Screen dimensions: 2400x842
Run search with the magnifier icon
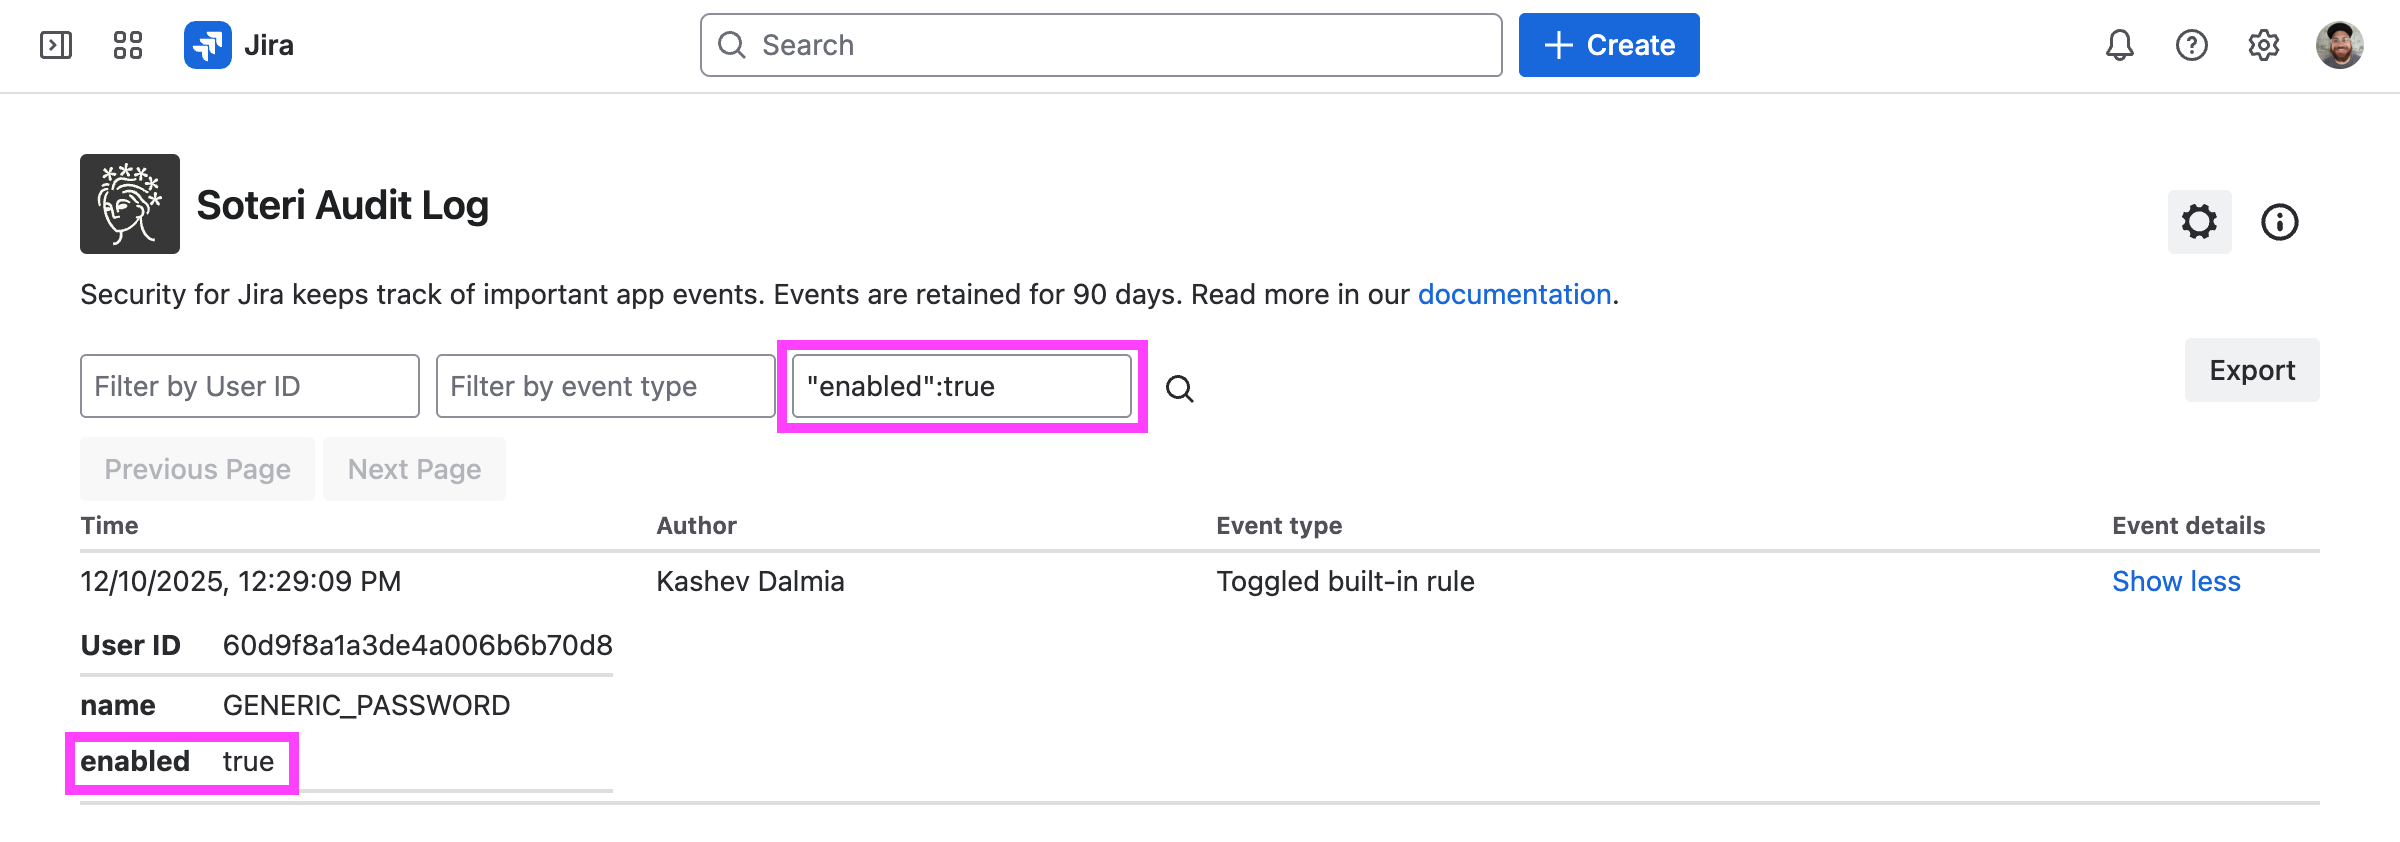1180,388
